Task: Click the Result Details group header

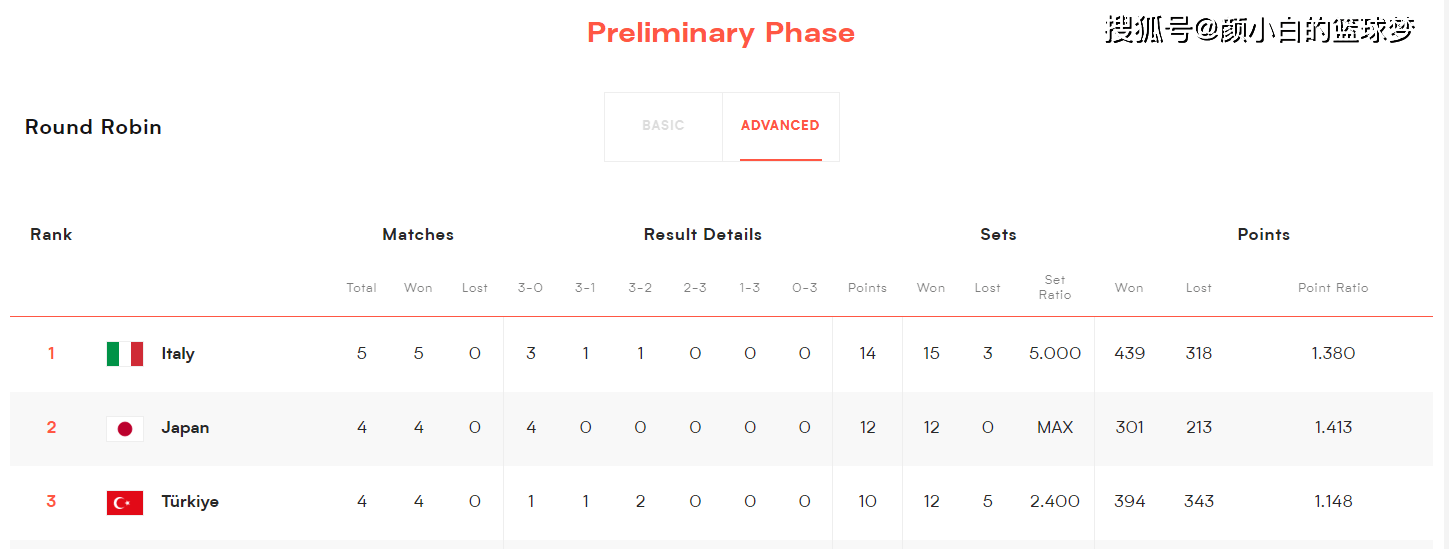Action: pos(702,235)
